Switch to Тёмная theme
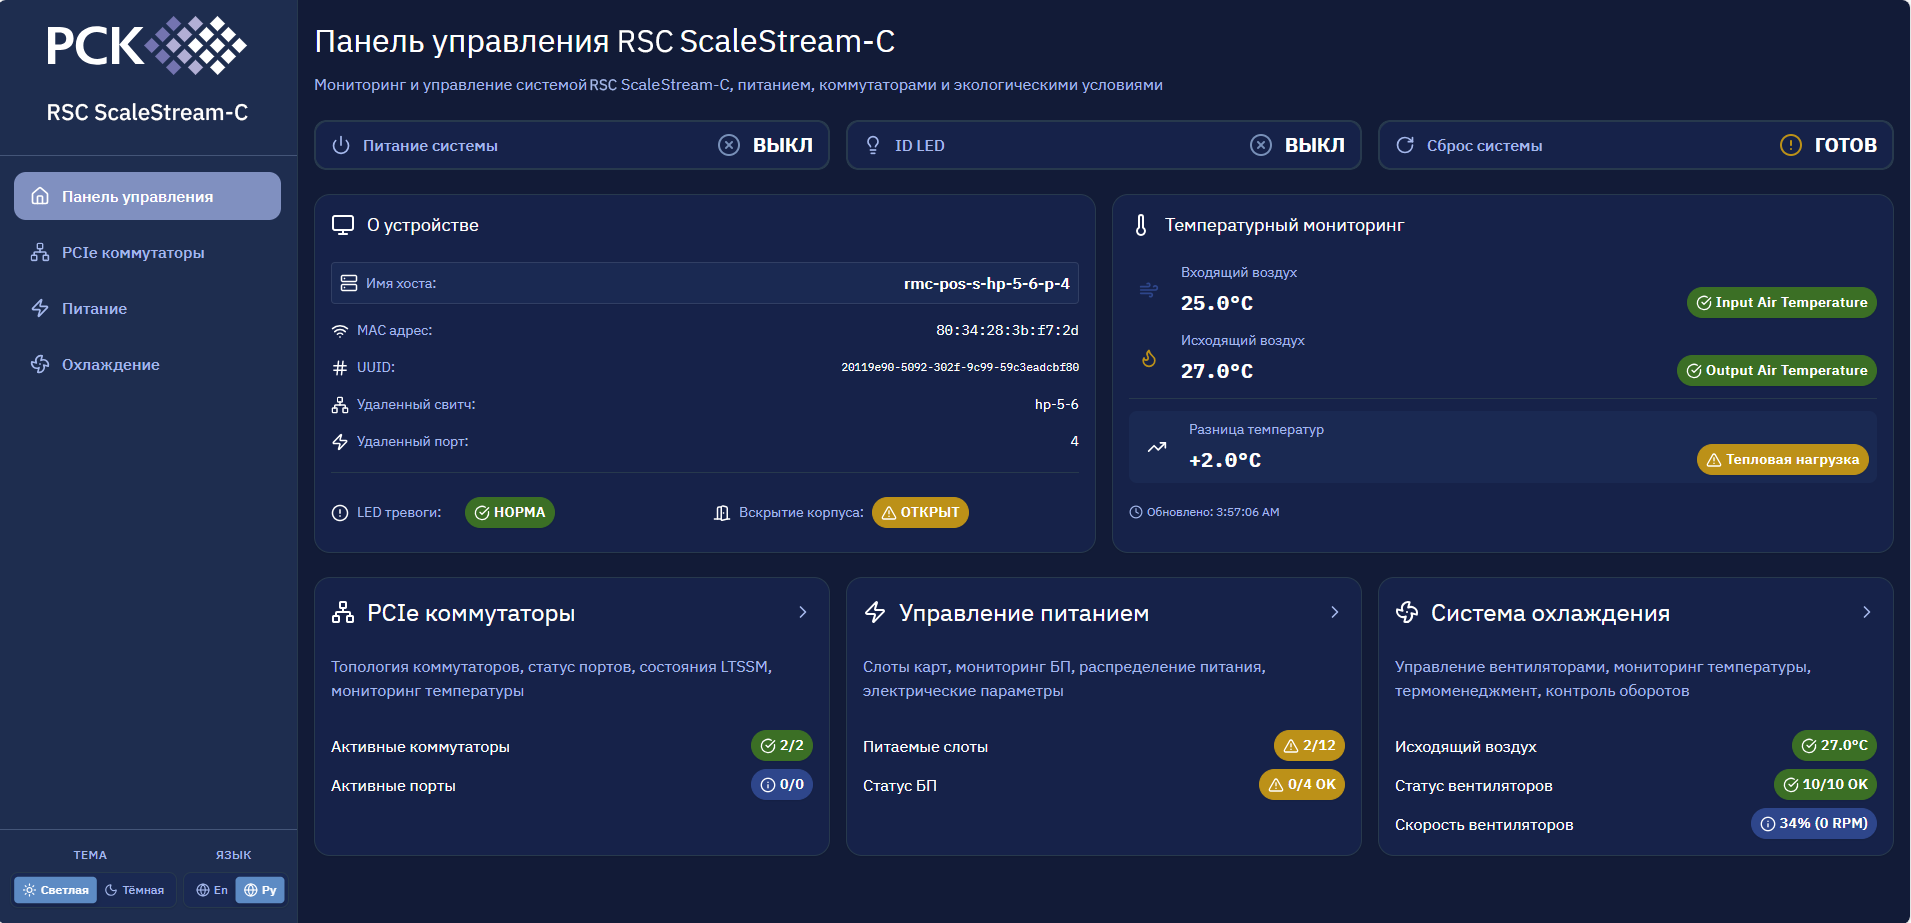 tap(135, 890)
